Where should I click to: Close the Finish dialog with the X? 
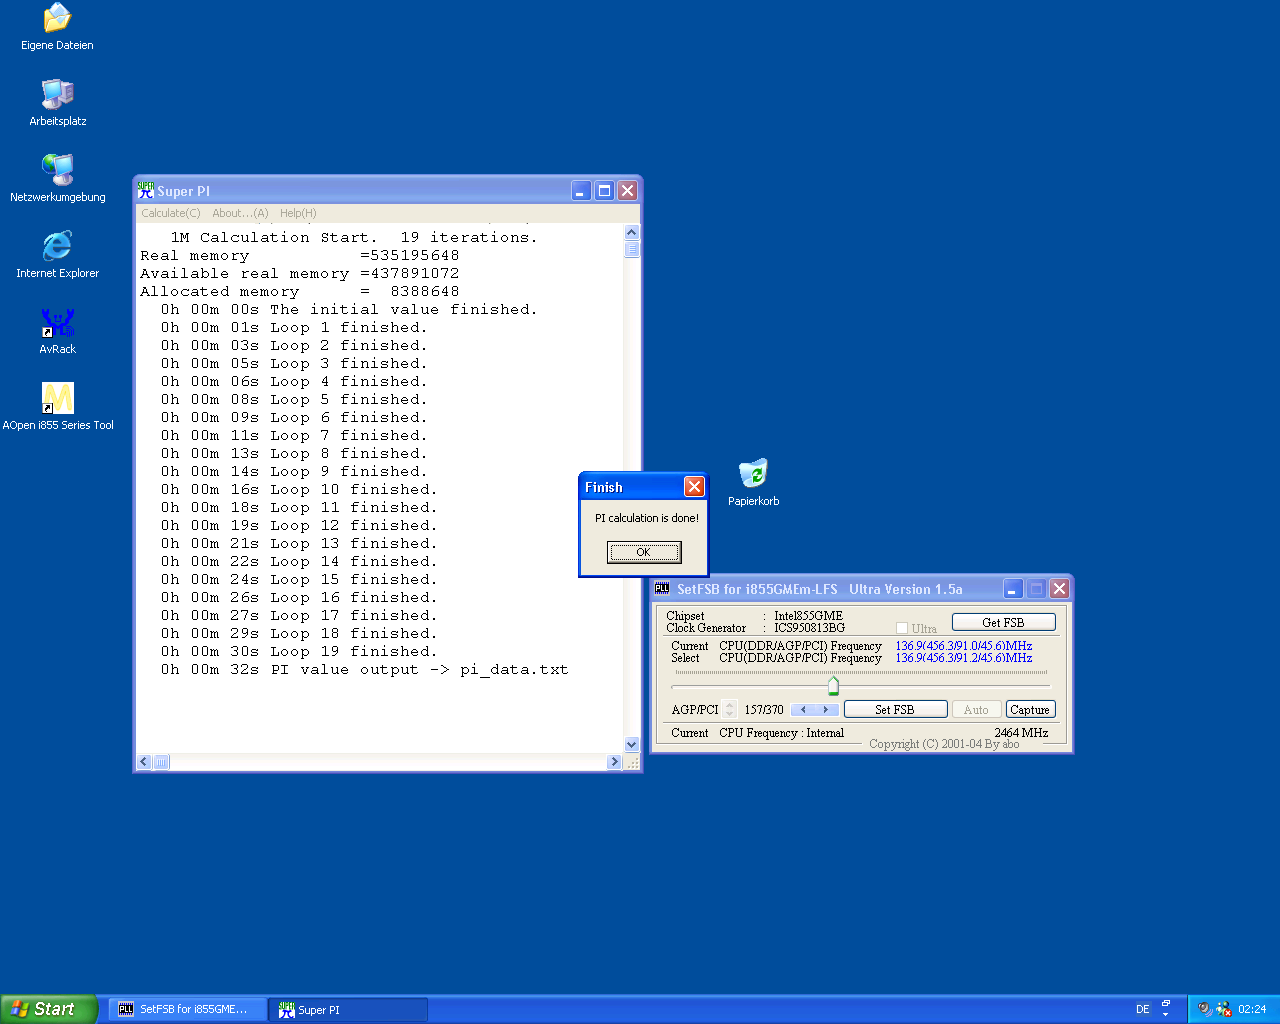(x=694, y=487)
